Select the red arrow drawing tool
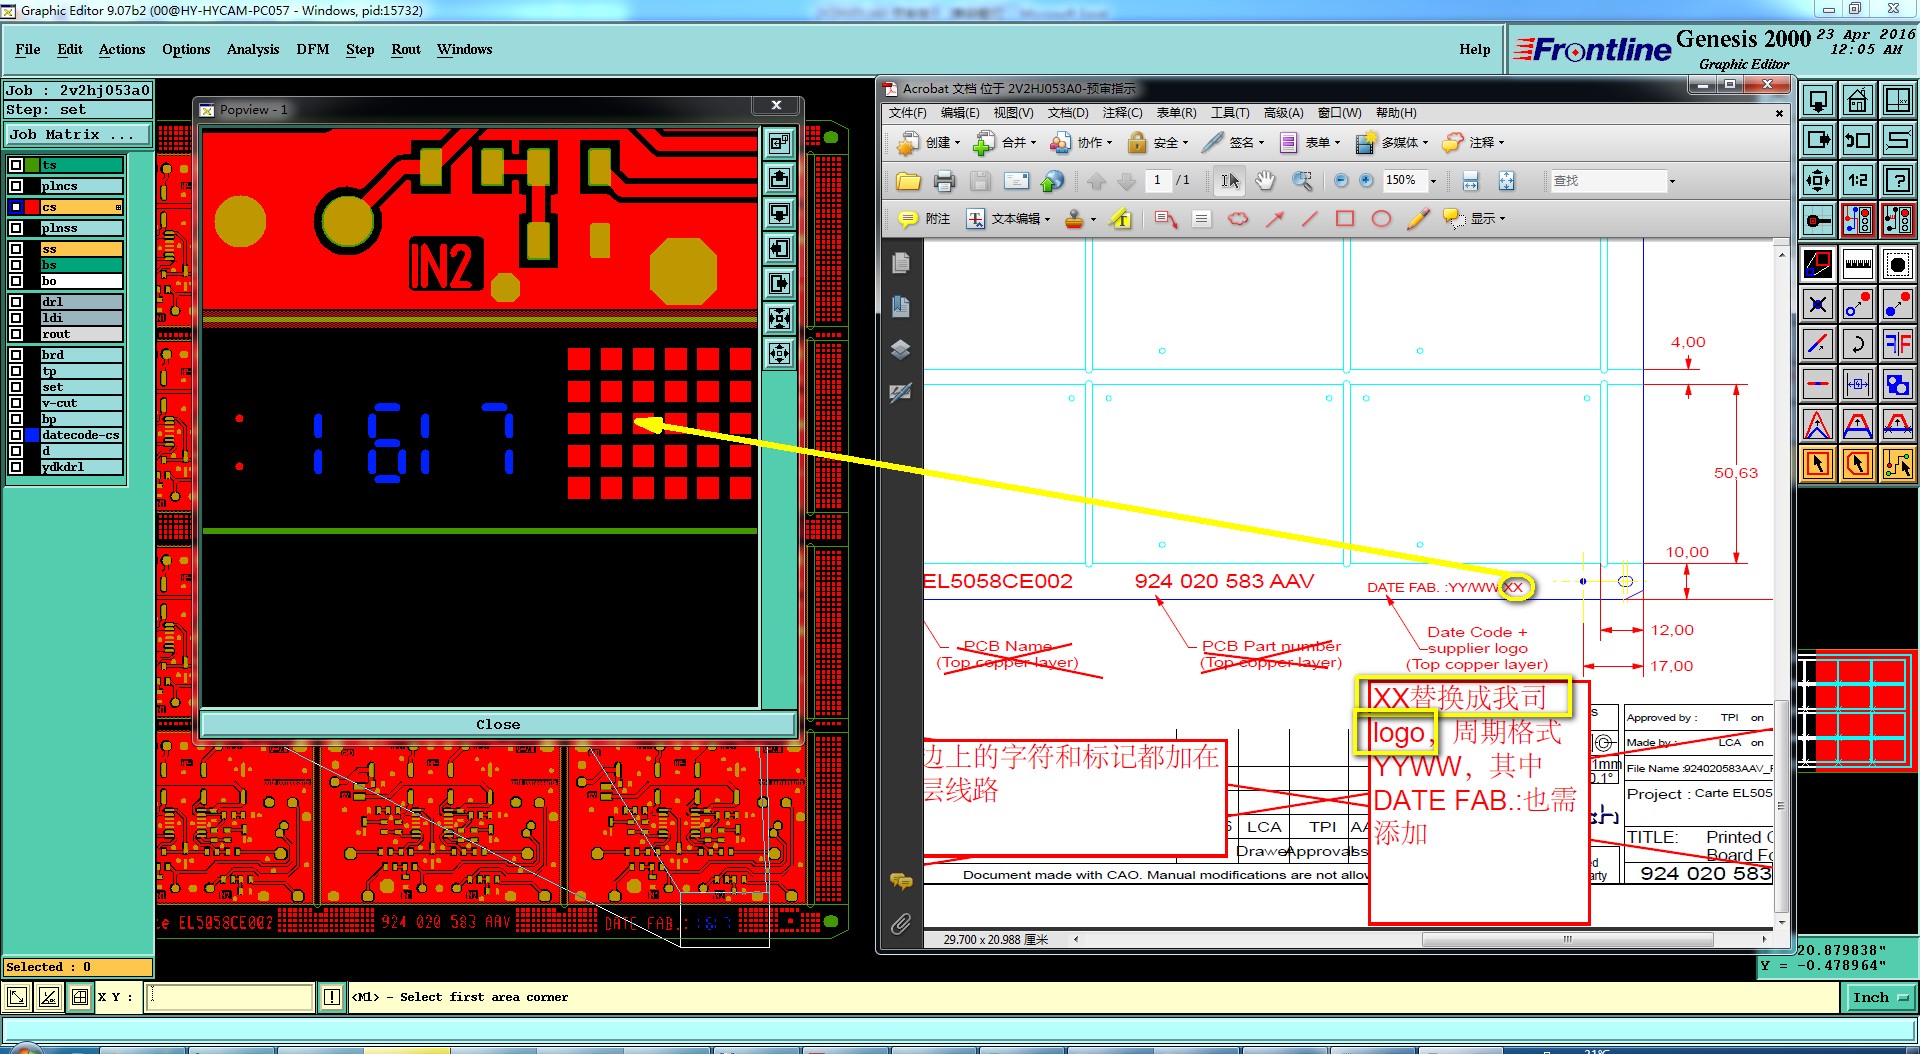The image size is (1920, 1054). click(1274, 219)
